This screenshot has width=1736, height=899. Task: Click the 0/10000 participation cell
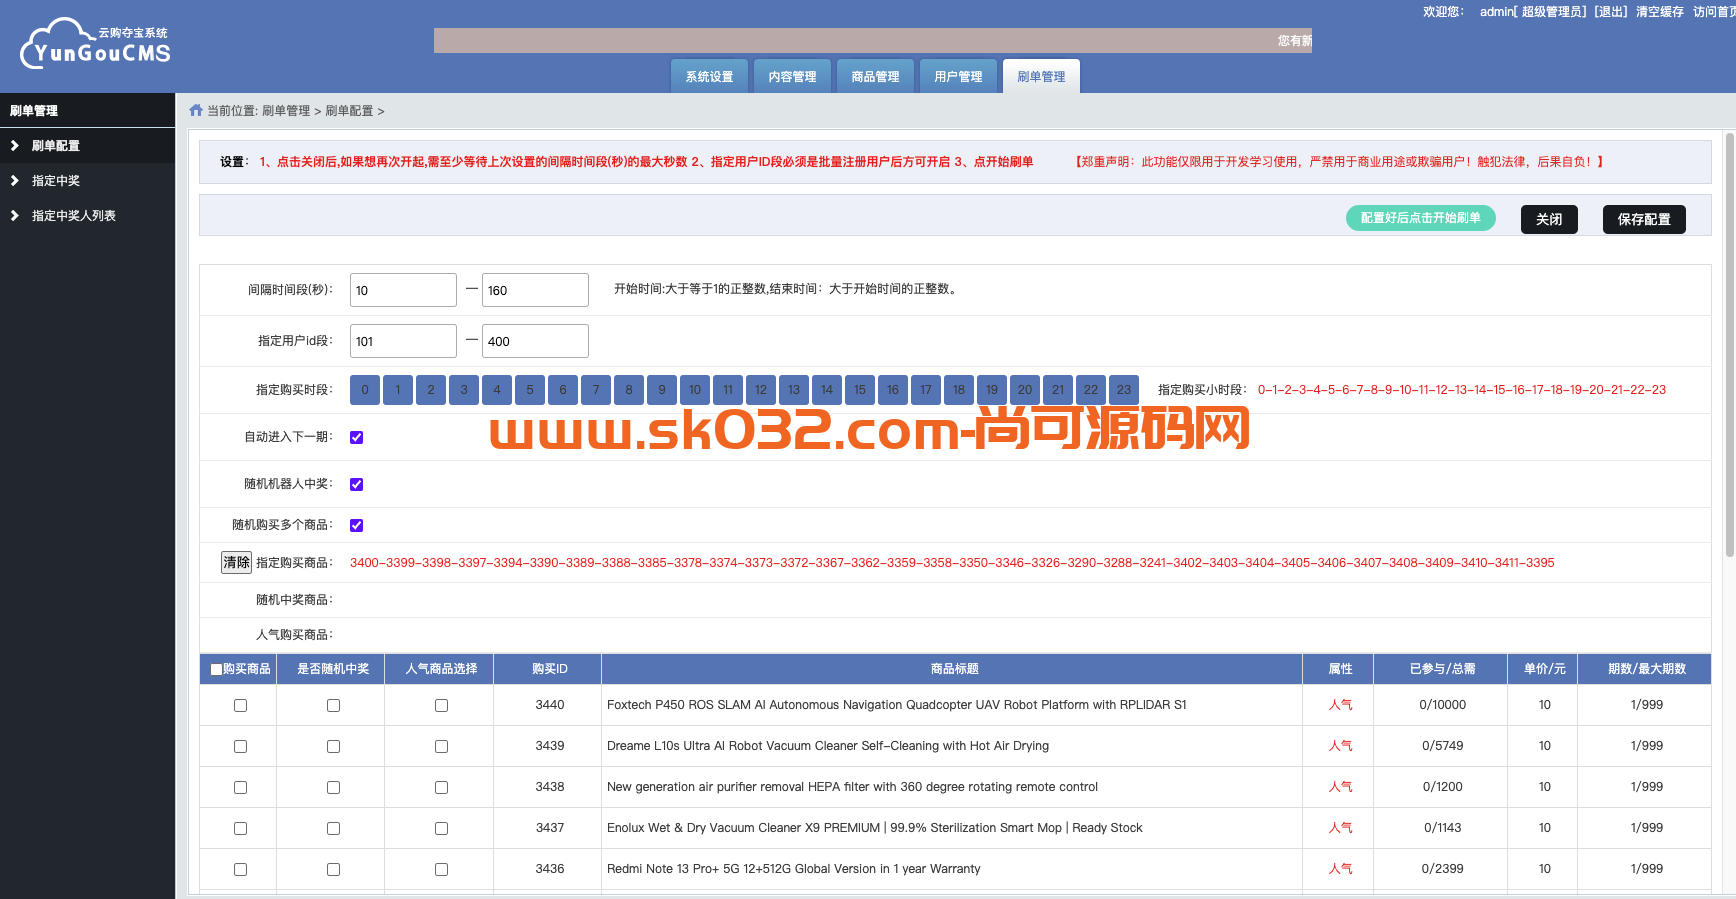pos(1442,705)
